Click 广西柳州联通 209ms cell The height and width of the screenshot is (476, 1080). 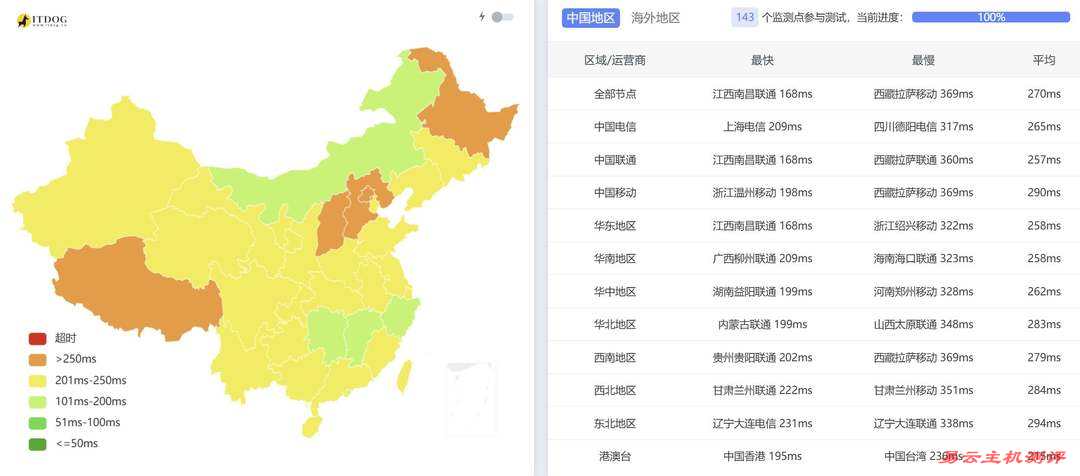762,259
